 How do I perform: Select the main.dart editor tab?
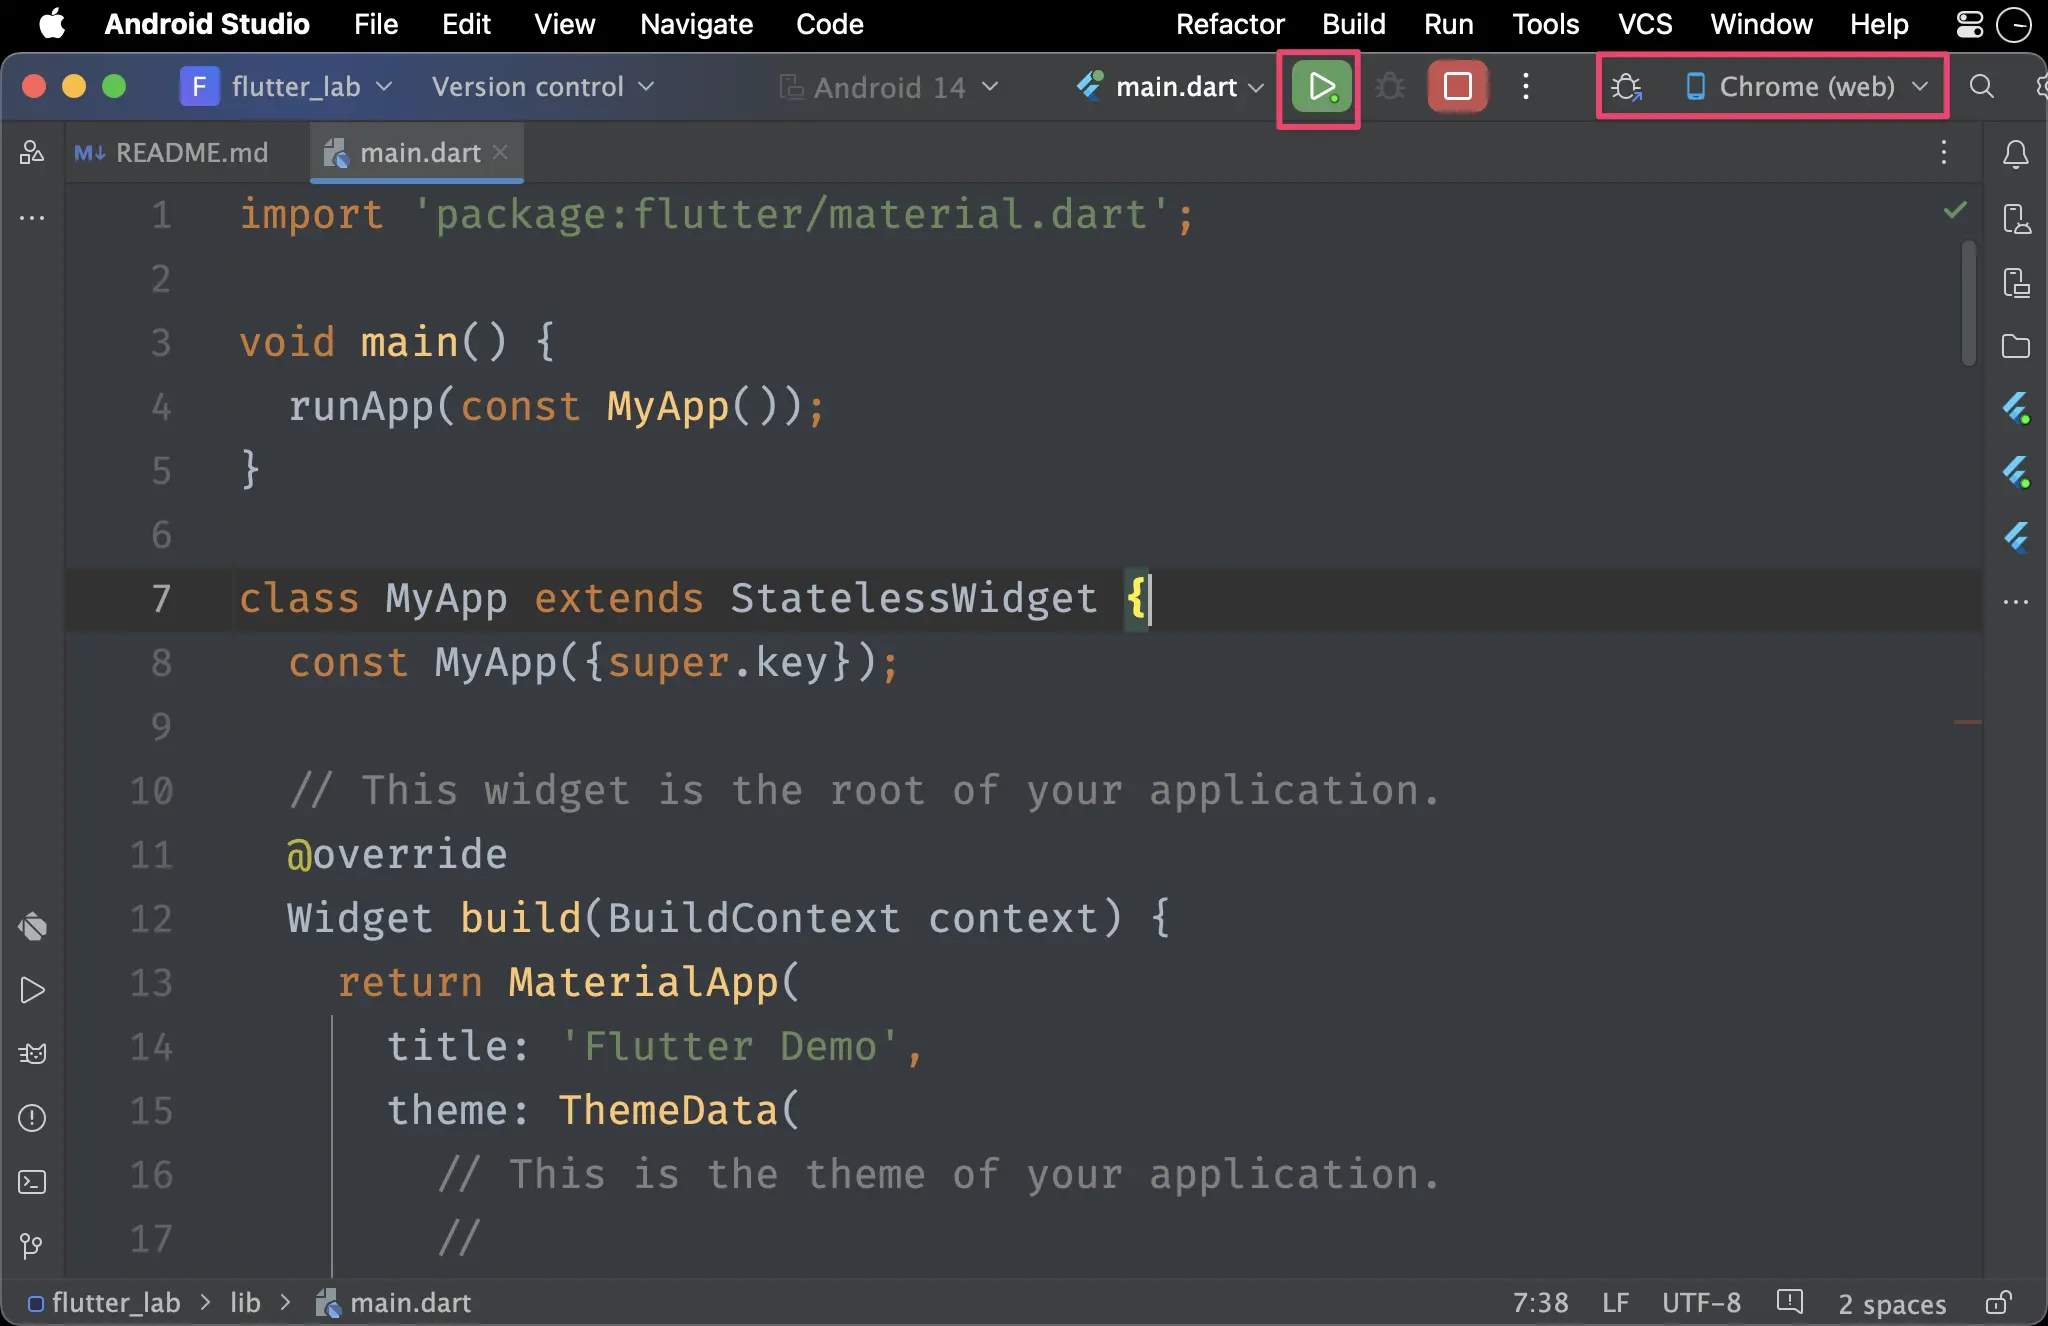[416, 153]
